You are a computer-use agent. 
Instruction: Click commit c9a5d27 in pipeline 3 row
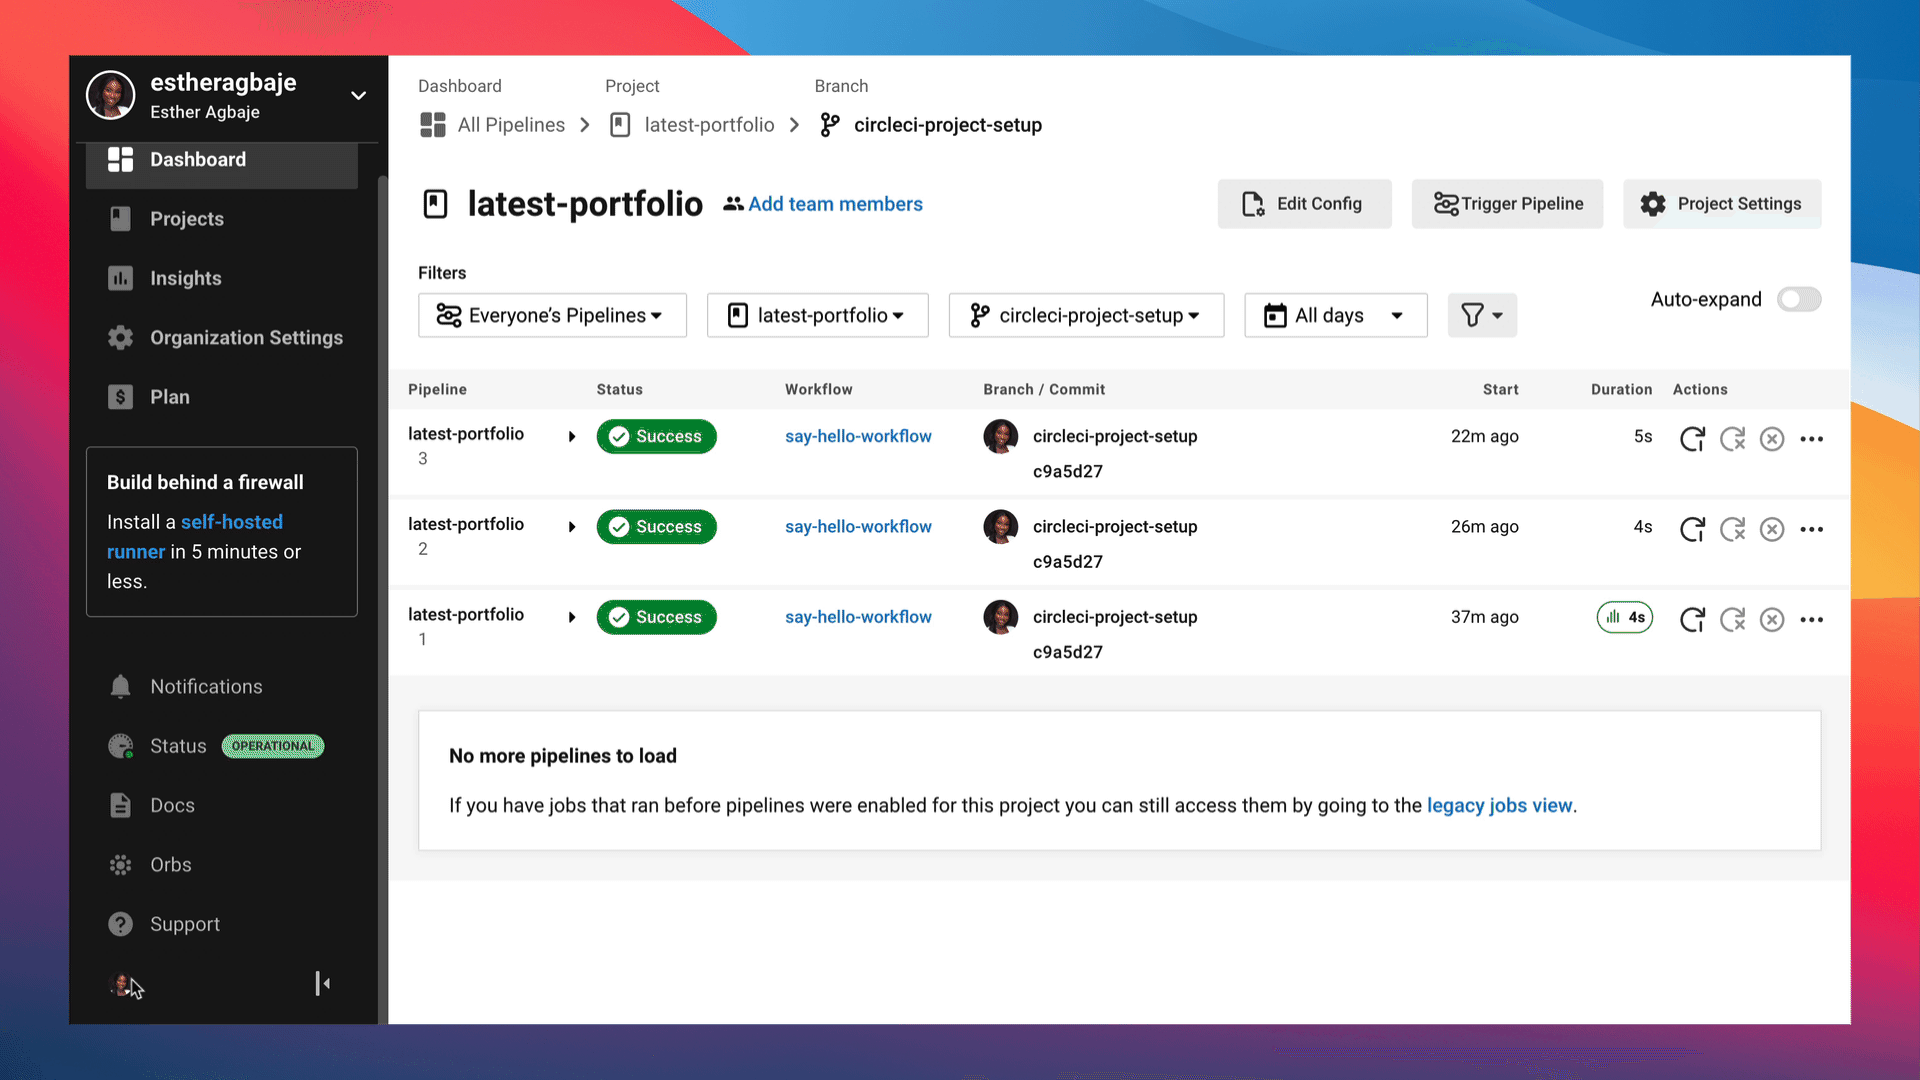tap(1068, 471)
